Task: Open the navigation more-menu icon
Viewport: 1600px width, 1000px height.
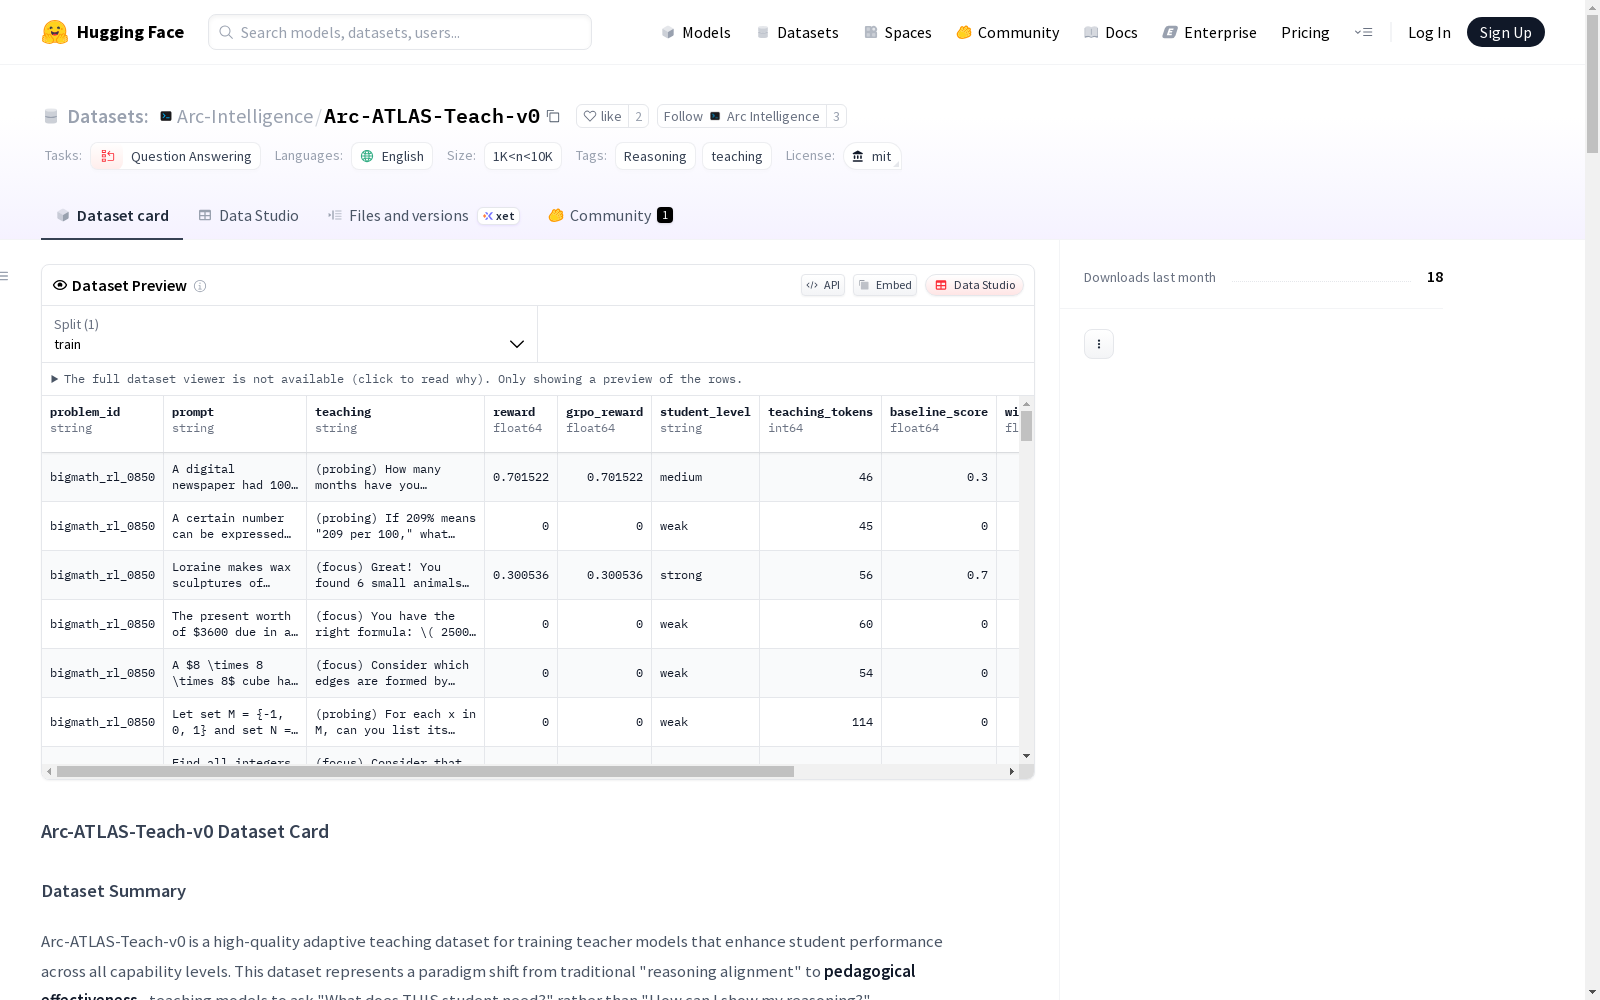Action: tap(1363, 32)
